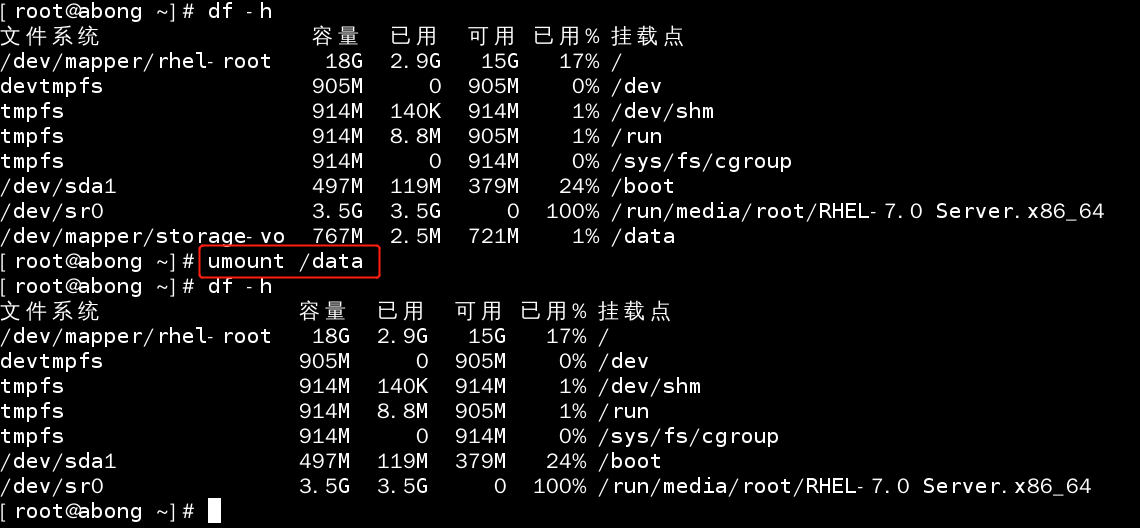1140x528 pixels.
Task: Select the "挂载点" header in first output
Action: [648, 36]
